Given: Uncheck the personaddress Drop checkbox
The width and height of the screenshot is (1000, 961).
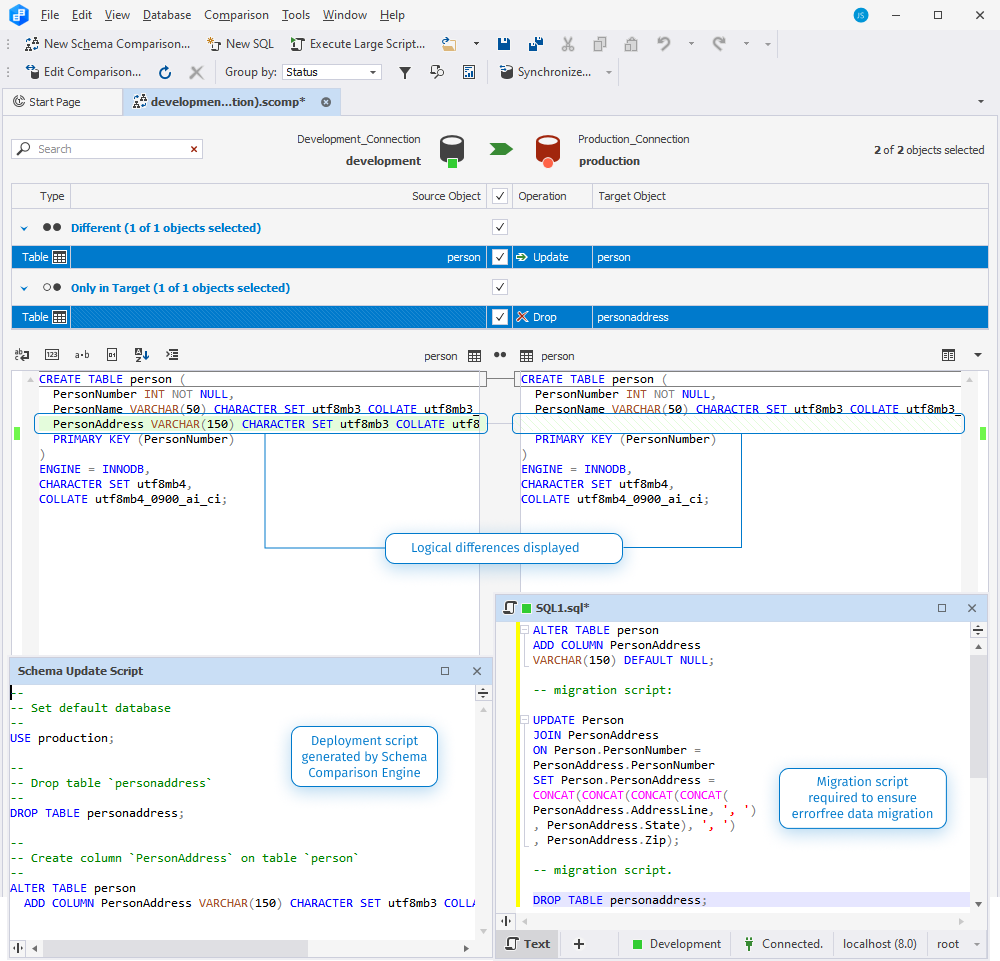Looking at the screenshot, I should point(500,317).
